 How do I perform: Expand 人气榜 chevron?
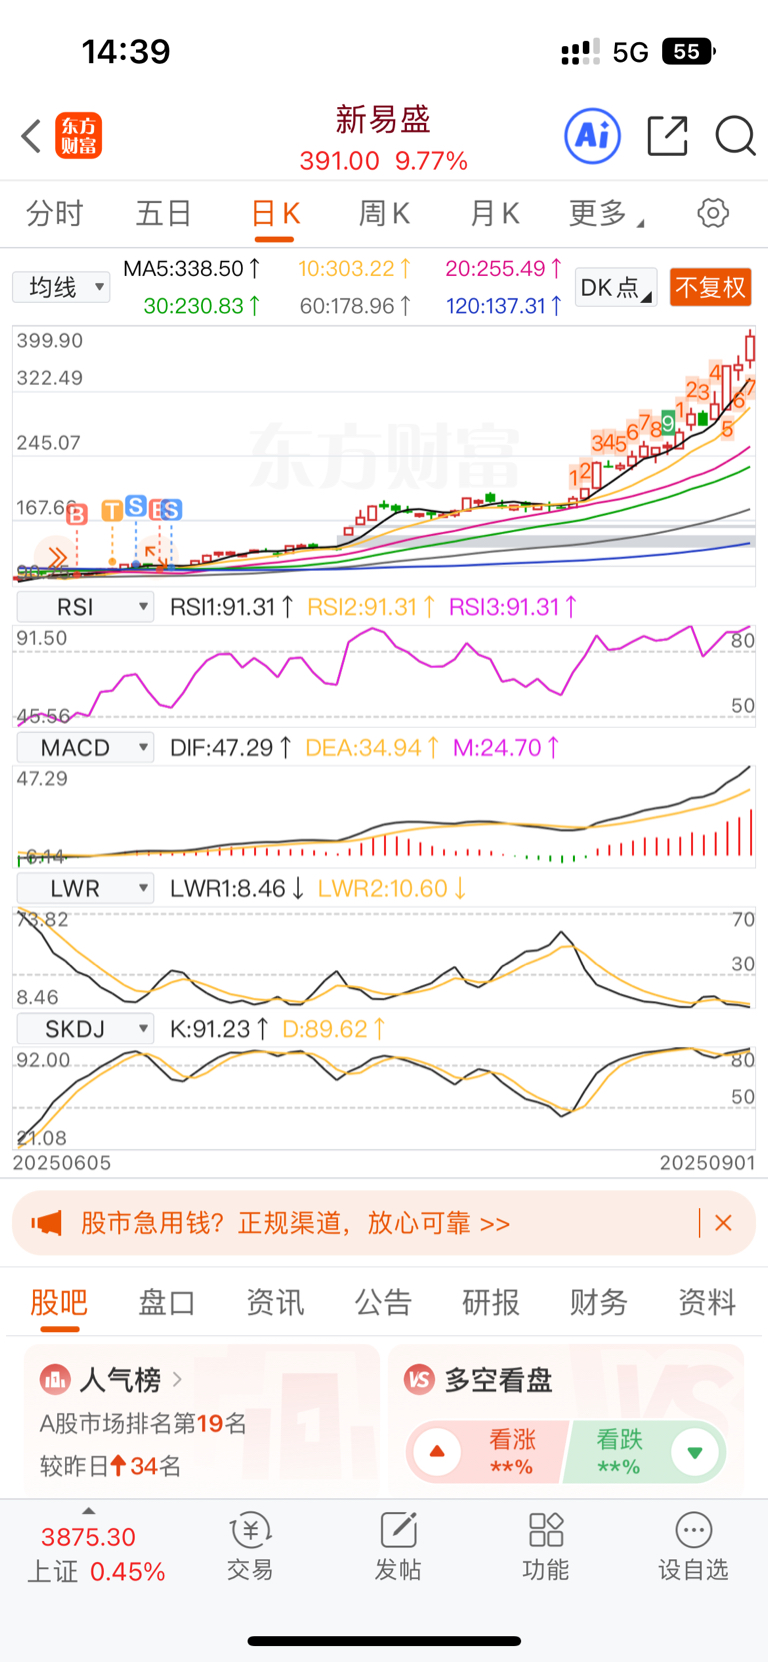tap(177, 1379)
